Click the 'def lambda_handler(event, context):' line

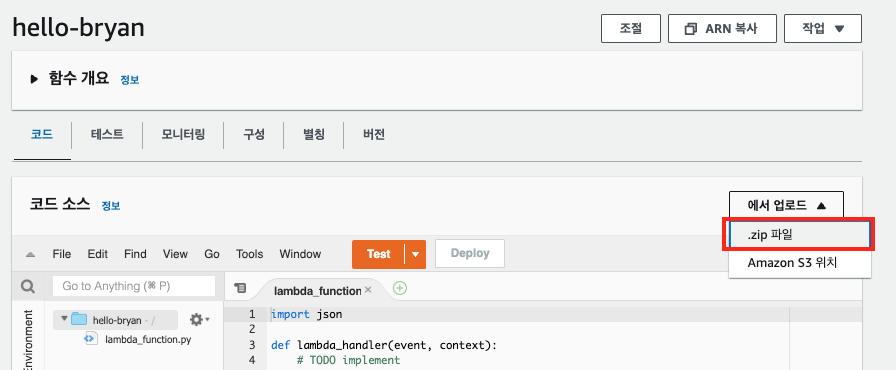pyautogui.click(x=384, y=345)
